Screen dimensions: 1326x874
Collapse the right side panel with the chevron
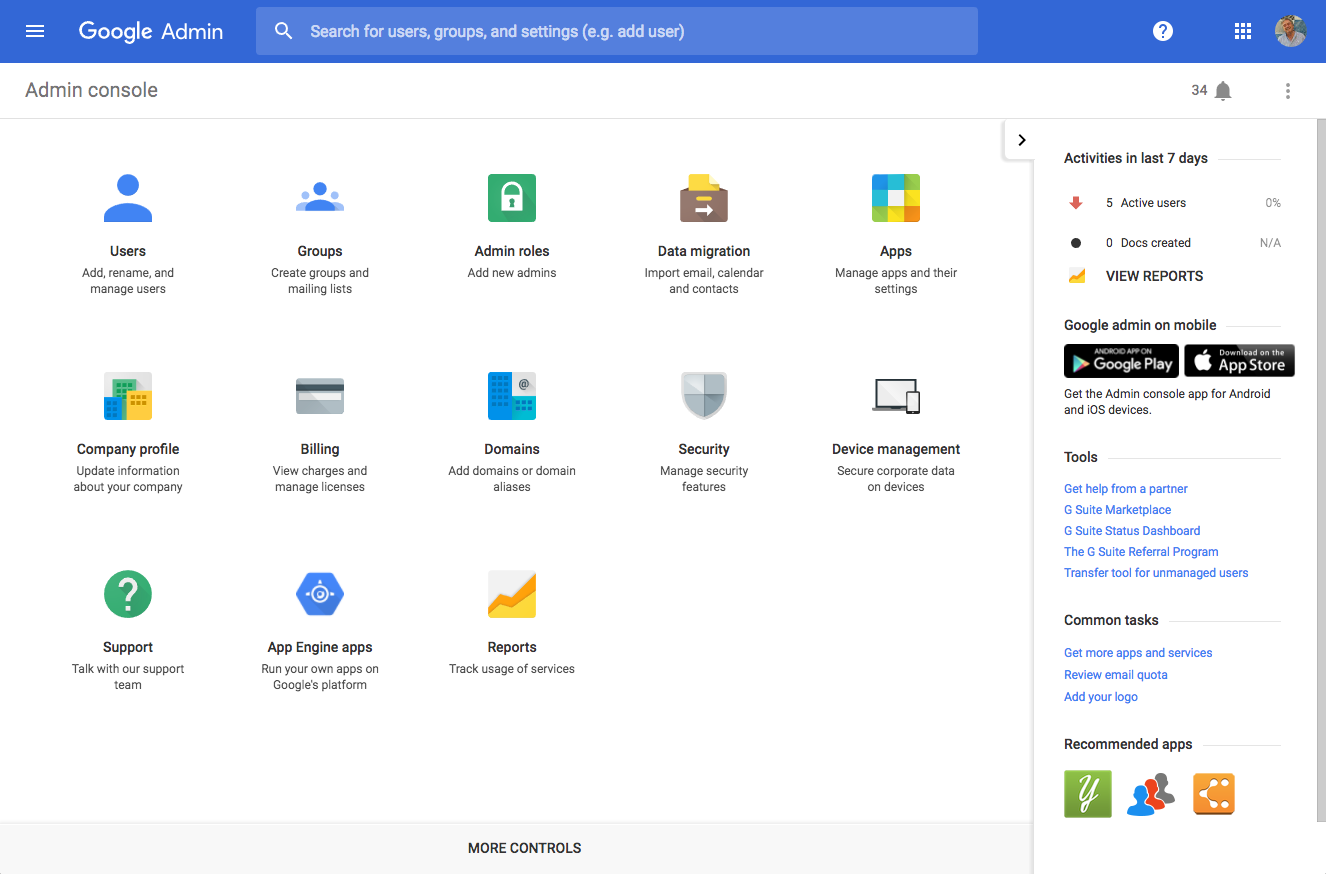[x=1021, y=140]
